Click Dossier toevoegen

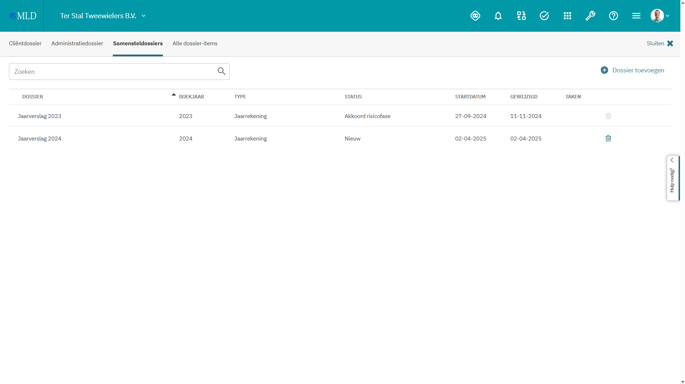point(632,70)
